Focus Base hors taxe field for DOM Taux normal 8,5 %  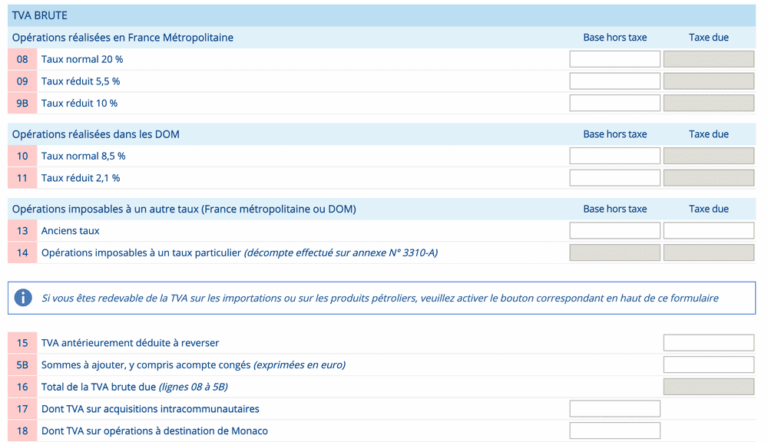pos(614,156)
